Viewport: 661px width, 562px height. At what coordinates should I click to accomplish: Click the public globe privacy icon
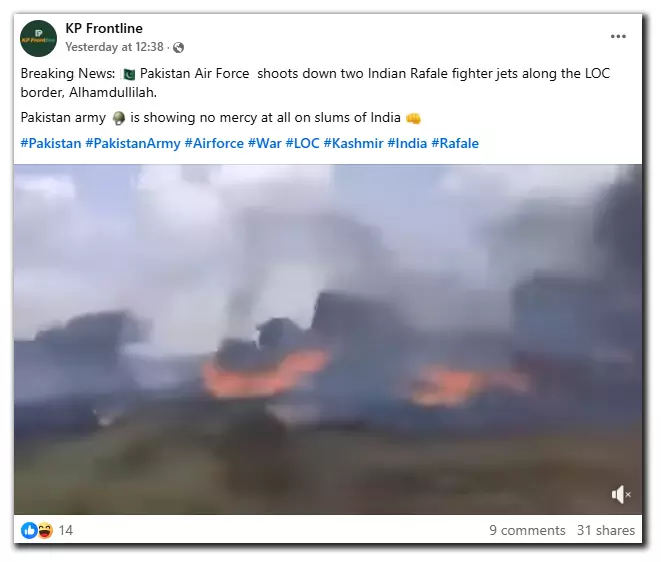tap(178, 47)
